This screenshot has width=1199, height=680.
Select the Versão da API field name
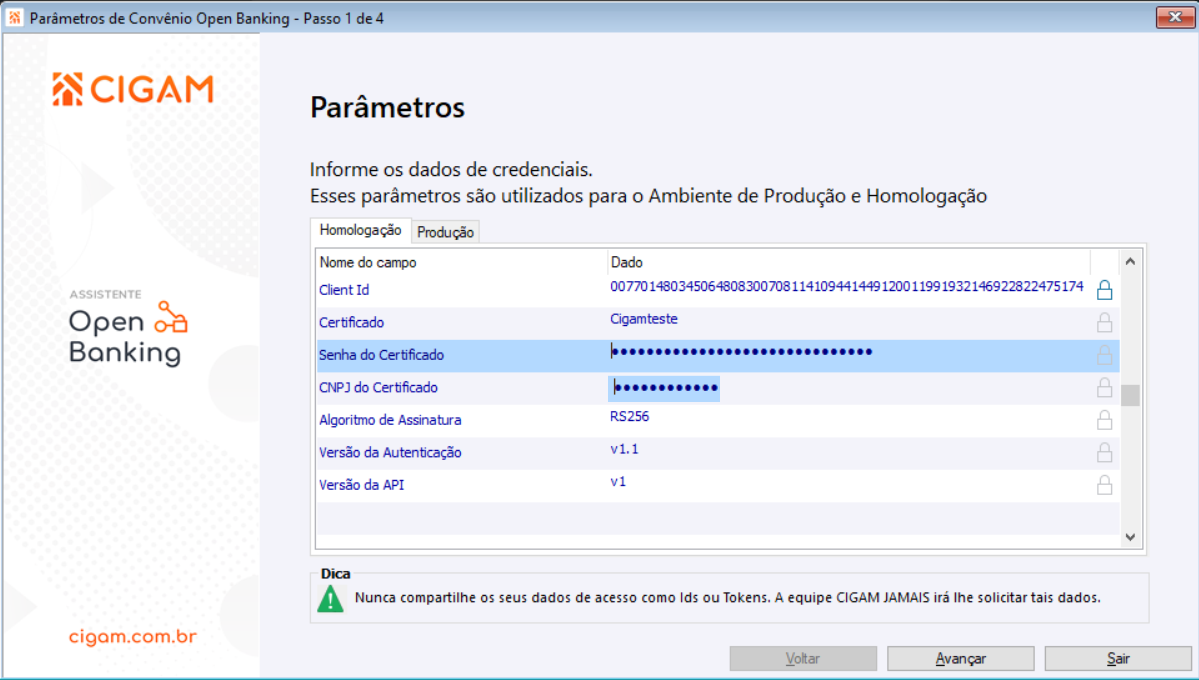(x=361, y=485)
